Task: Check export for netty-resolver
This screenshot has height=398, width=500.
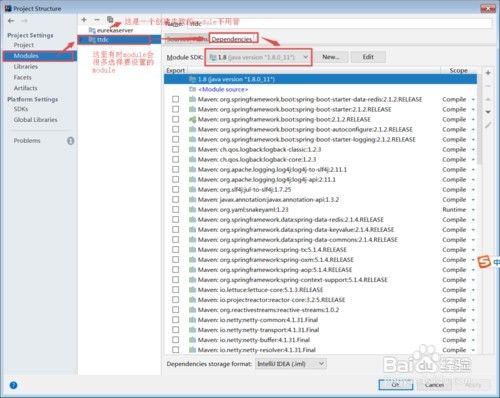Action: (176, 350)
